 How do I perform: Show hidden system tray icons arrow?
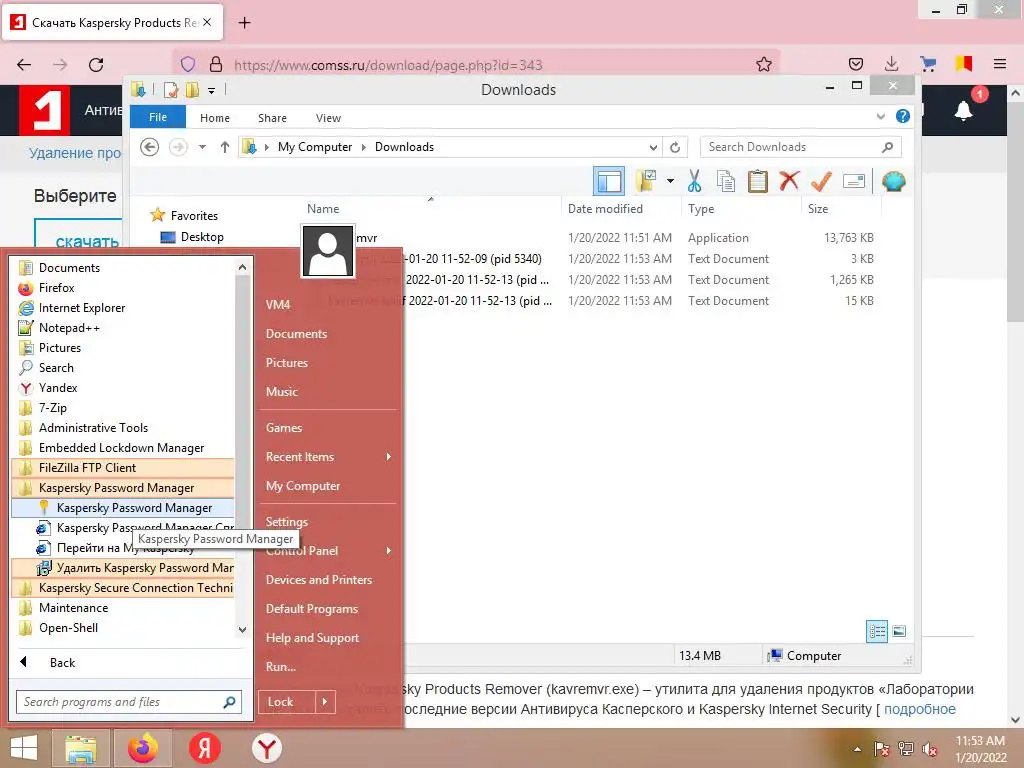pos(857,749)
